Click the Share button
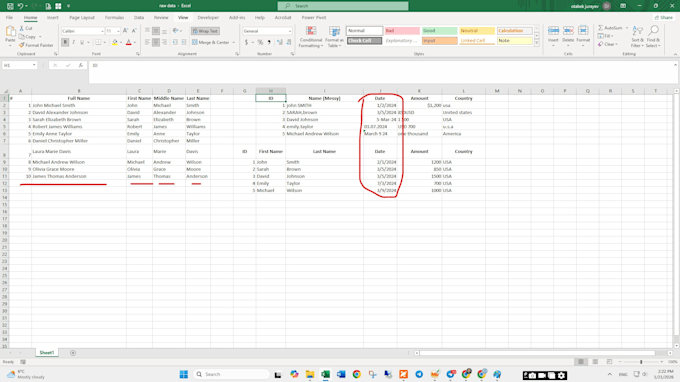This screenshot has height=382, width=680. [x=664, y=18]
